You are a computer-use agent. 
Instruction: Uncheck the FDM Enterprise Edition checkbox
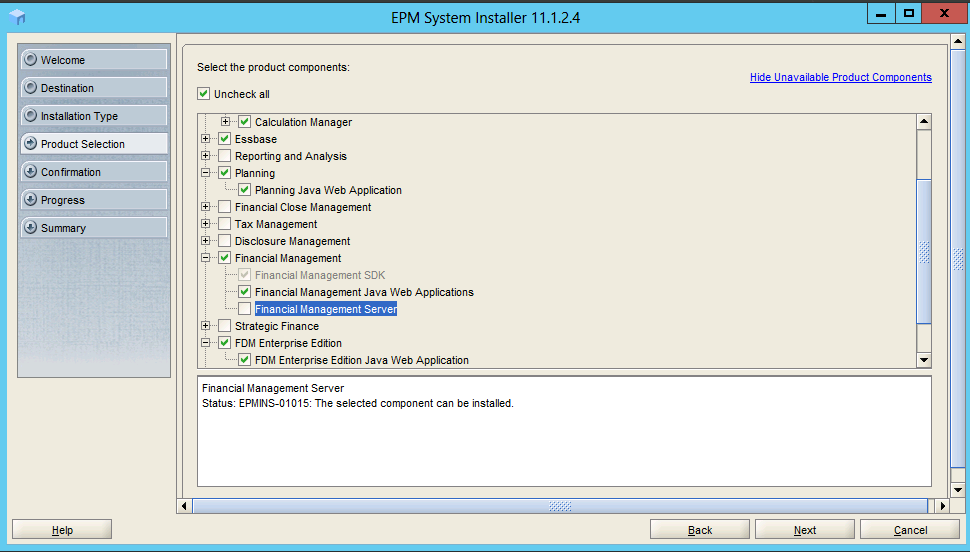point(225,343)
